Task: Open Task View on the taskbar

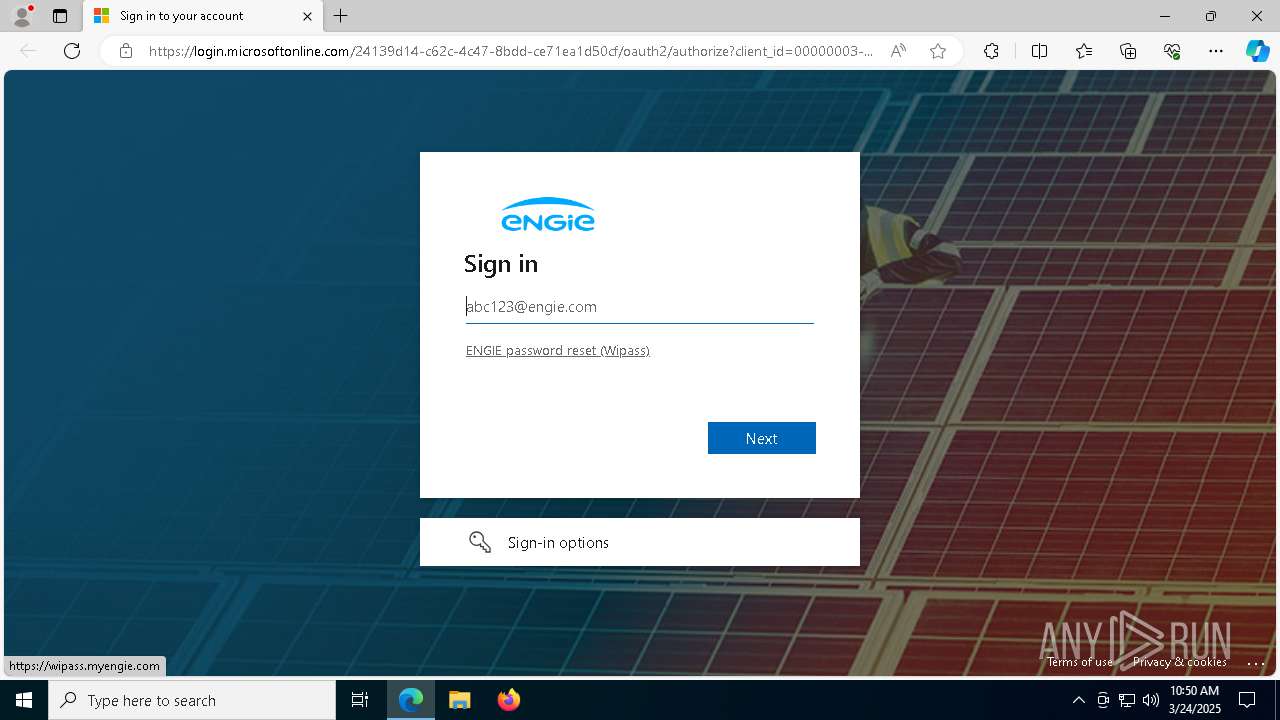Action: [x=360, y=700]
